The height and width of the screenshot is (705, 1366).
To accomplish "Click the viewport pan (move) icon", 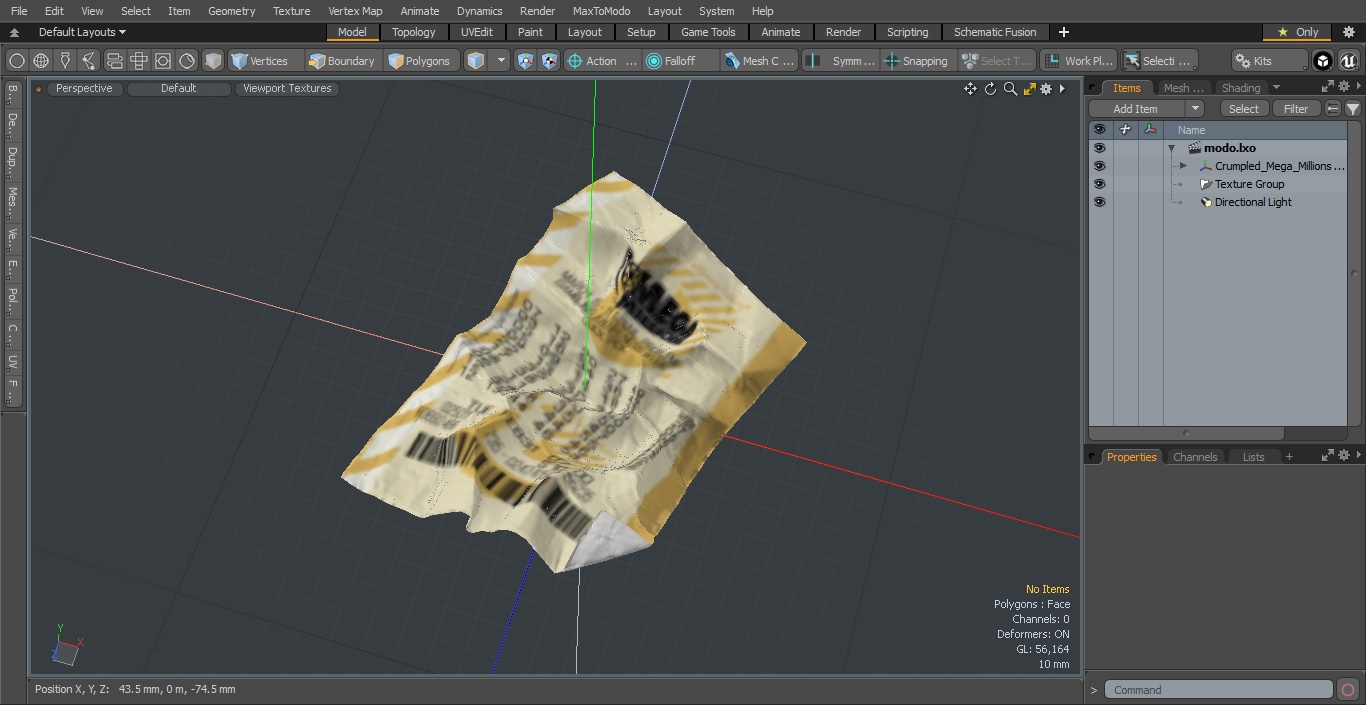I will click(x=970, y=89).
